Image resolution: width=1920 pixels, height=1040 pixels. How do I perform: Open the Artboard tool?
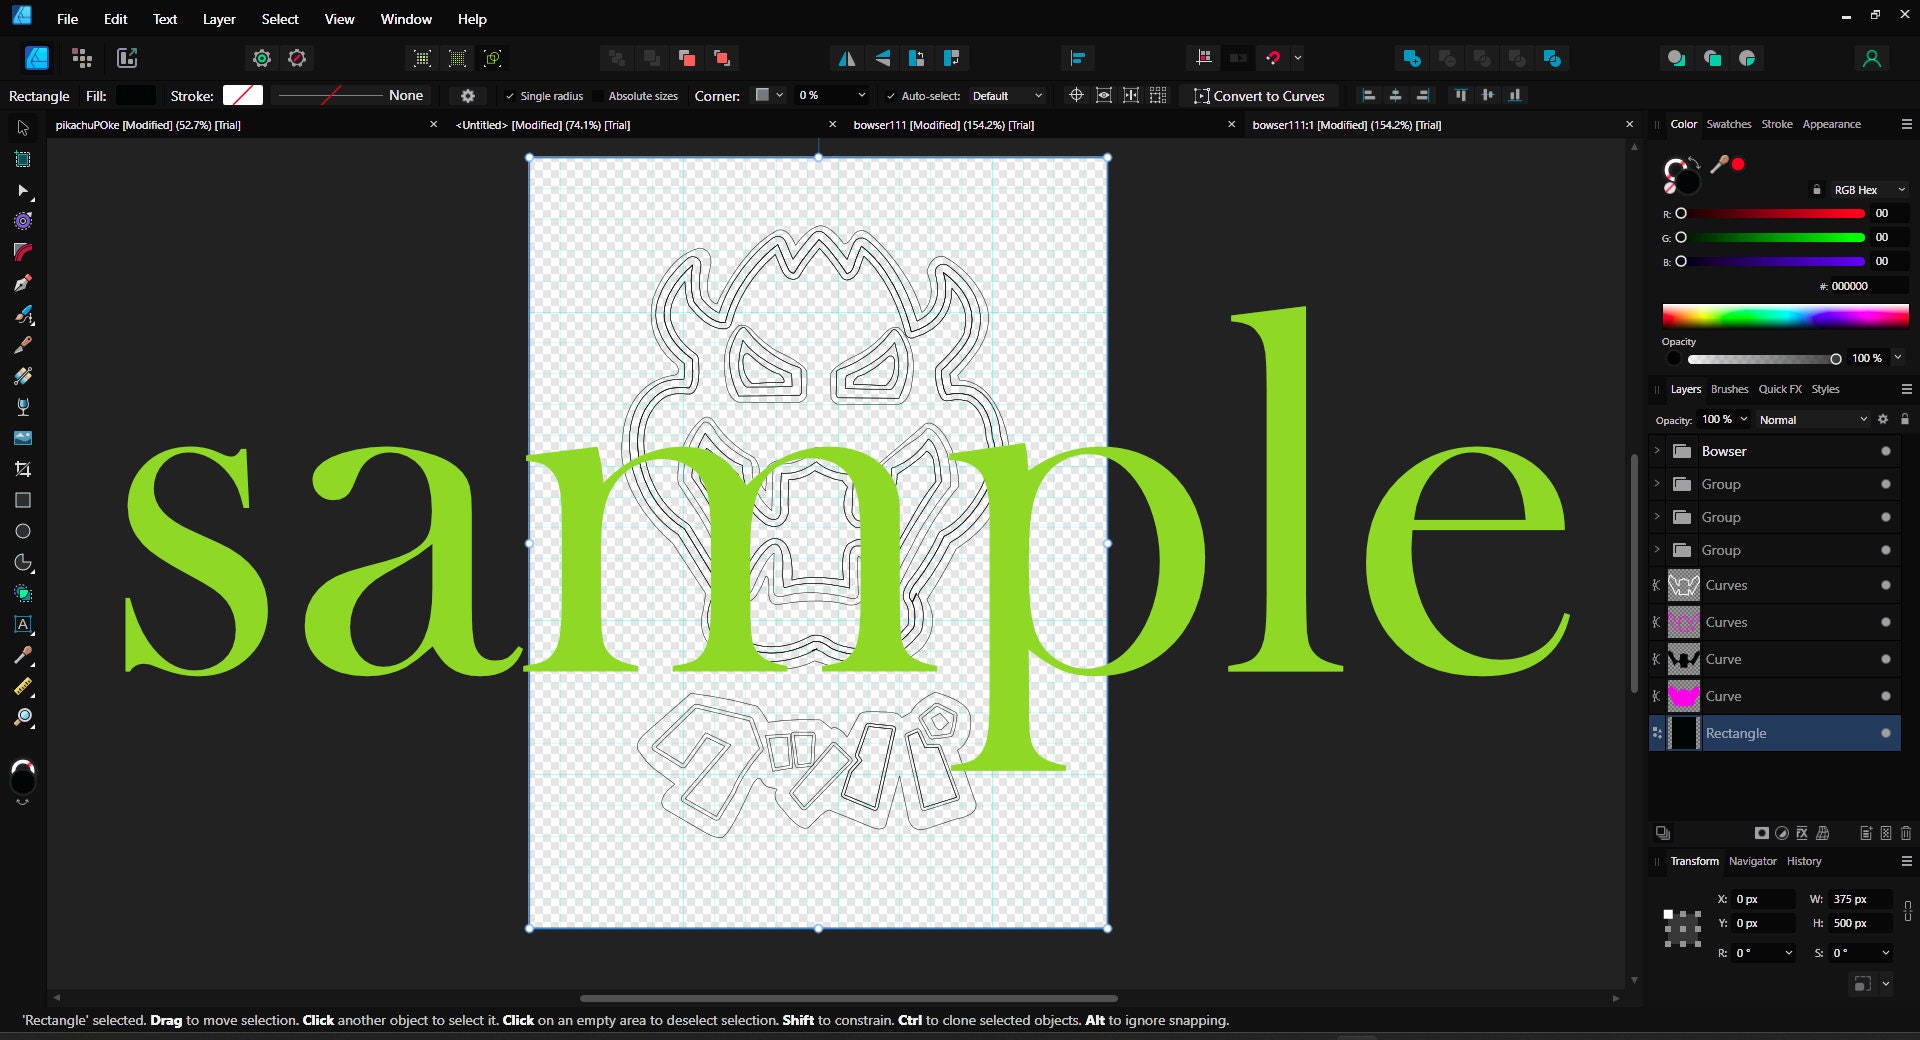[23, 157]
